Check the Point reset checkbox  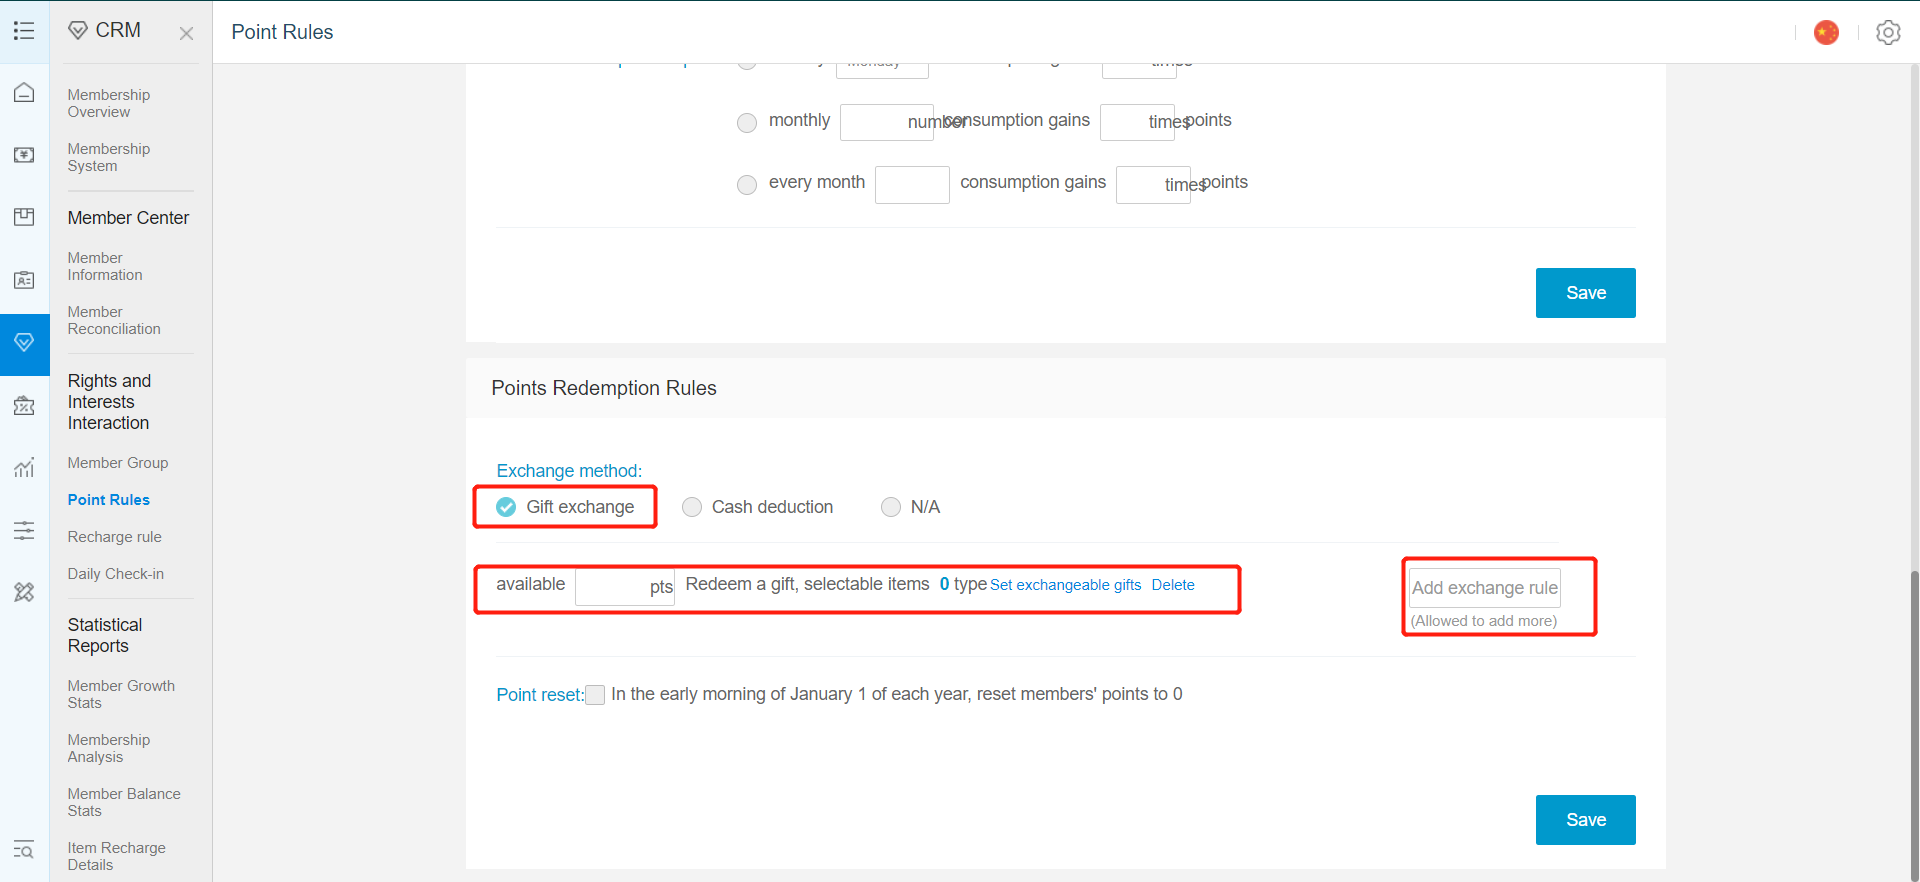(595, 695)
